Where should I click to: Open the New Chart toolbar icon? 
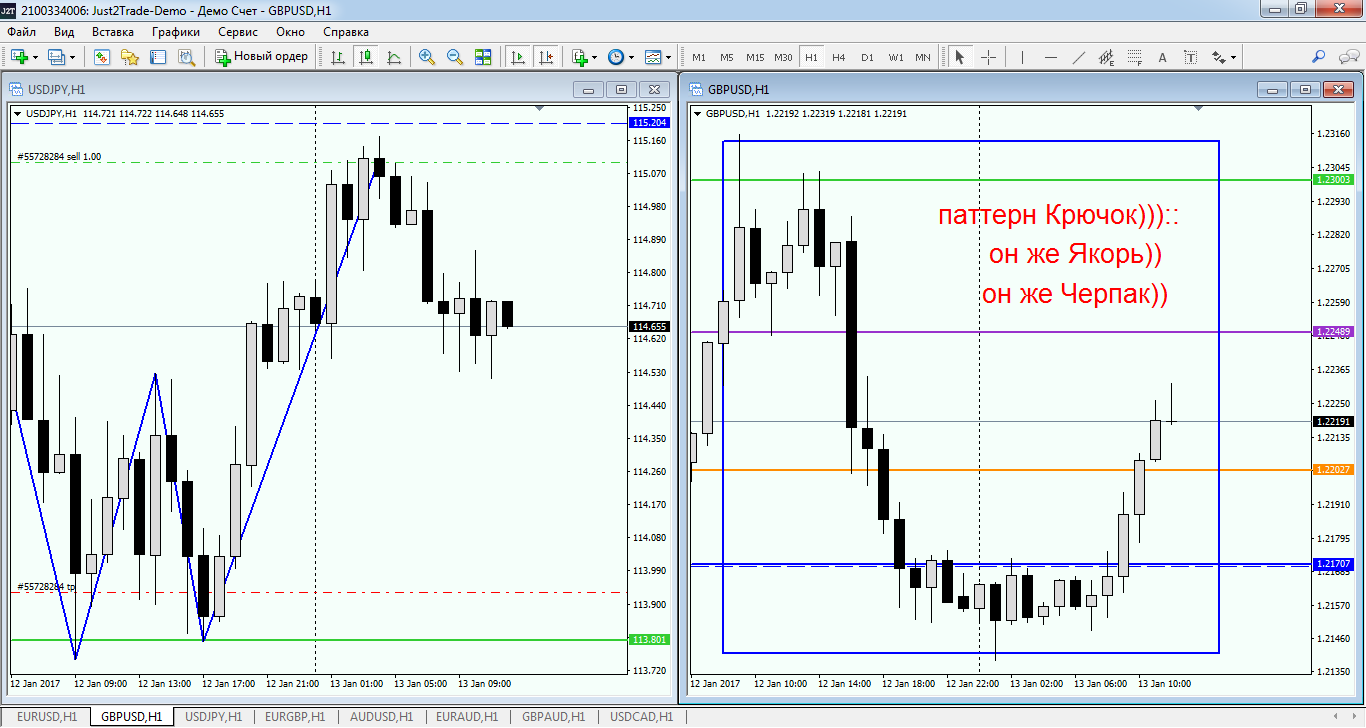[x=19, y=57]
